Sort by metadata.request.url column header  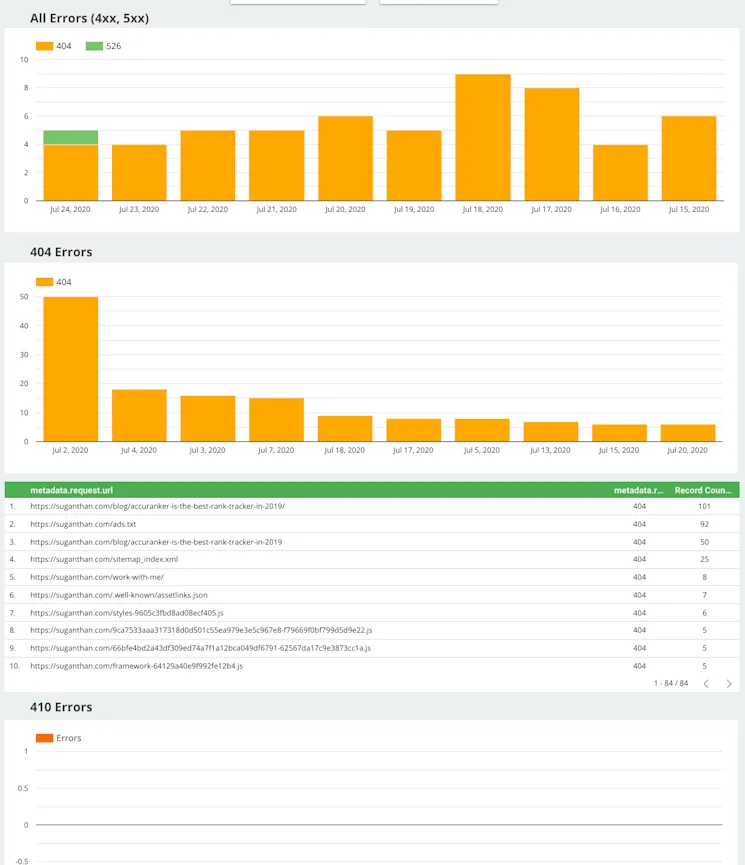tap(72, 490)
